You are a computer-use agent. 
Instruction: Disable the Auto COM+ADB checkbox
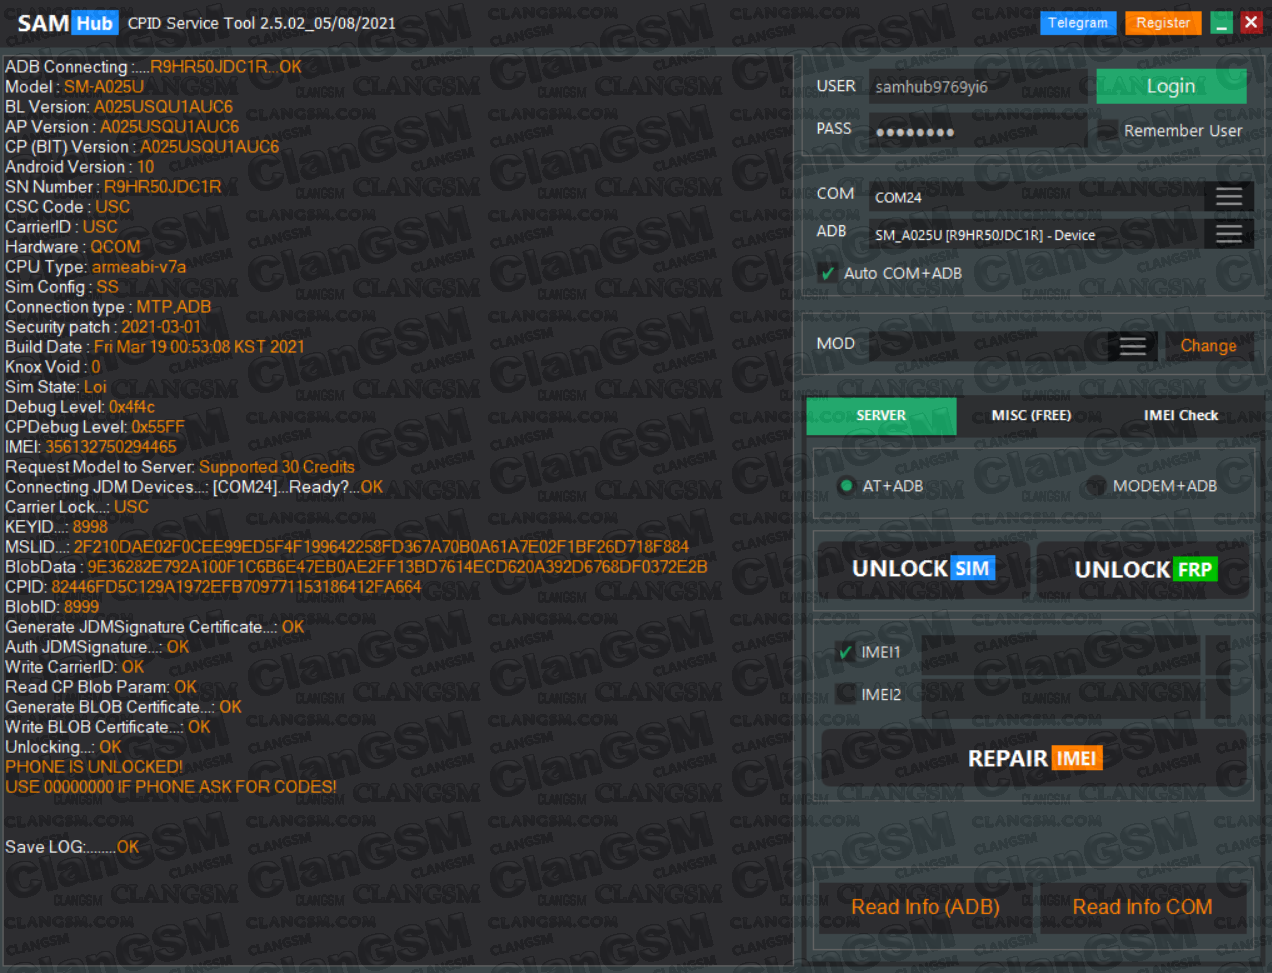(827, 273)
